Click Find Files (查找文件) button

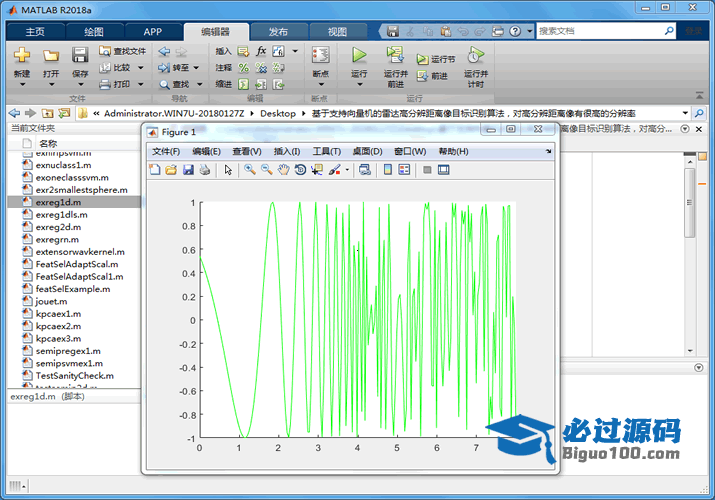click(x=123, y=51)
